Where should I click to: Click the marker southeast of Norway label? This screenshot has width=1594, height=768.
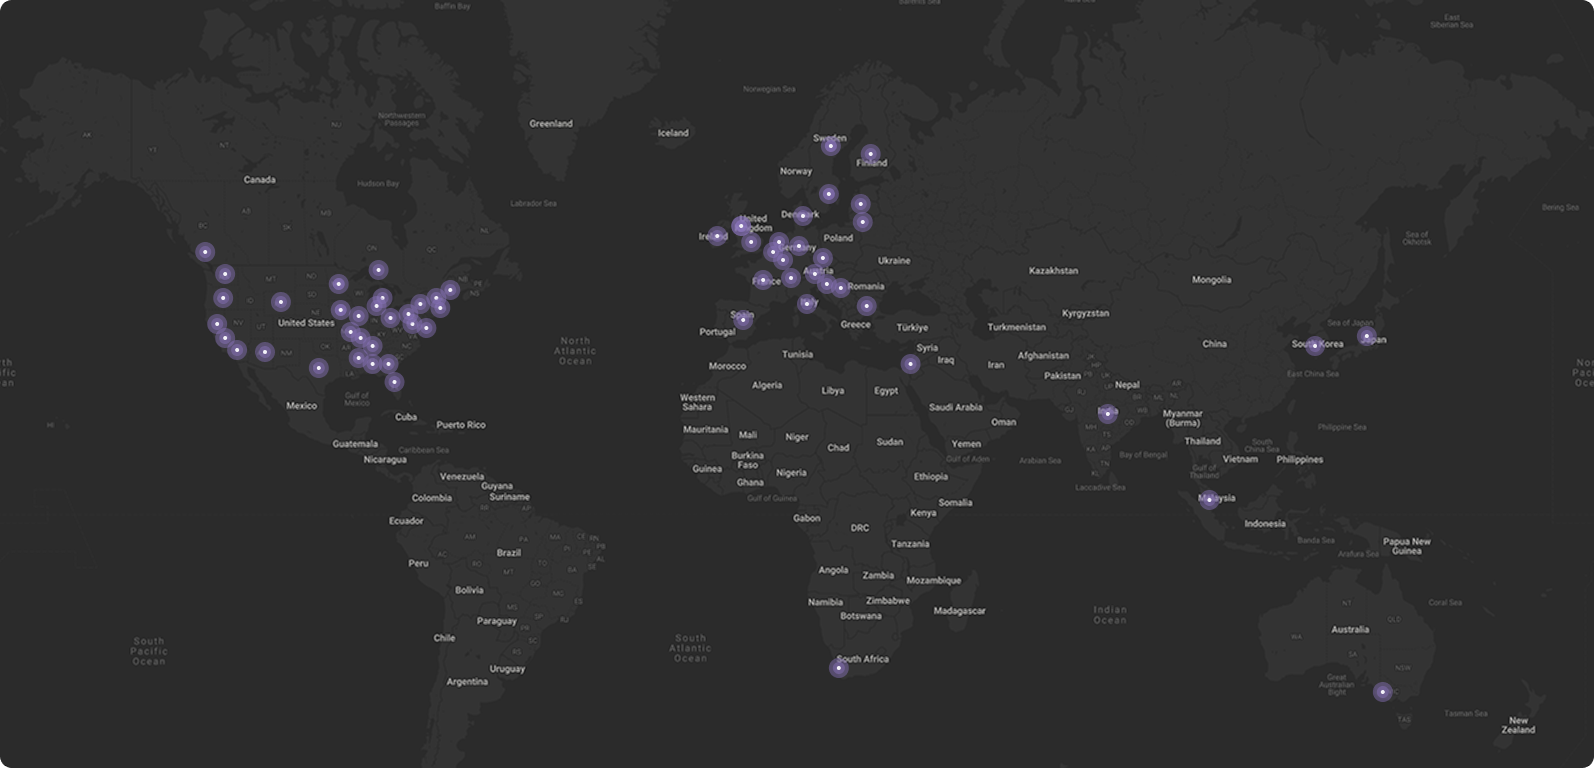[x=828, y=194]
